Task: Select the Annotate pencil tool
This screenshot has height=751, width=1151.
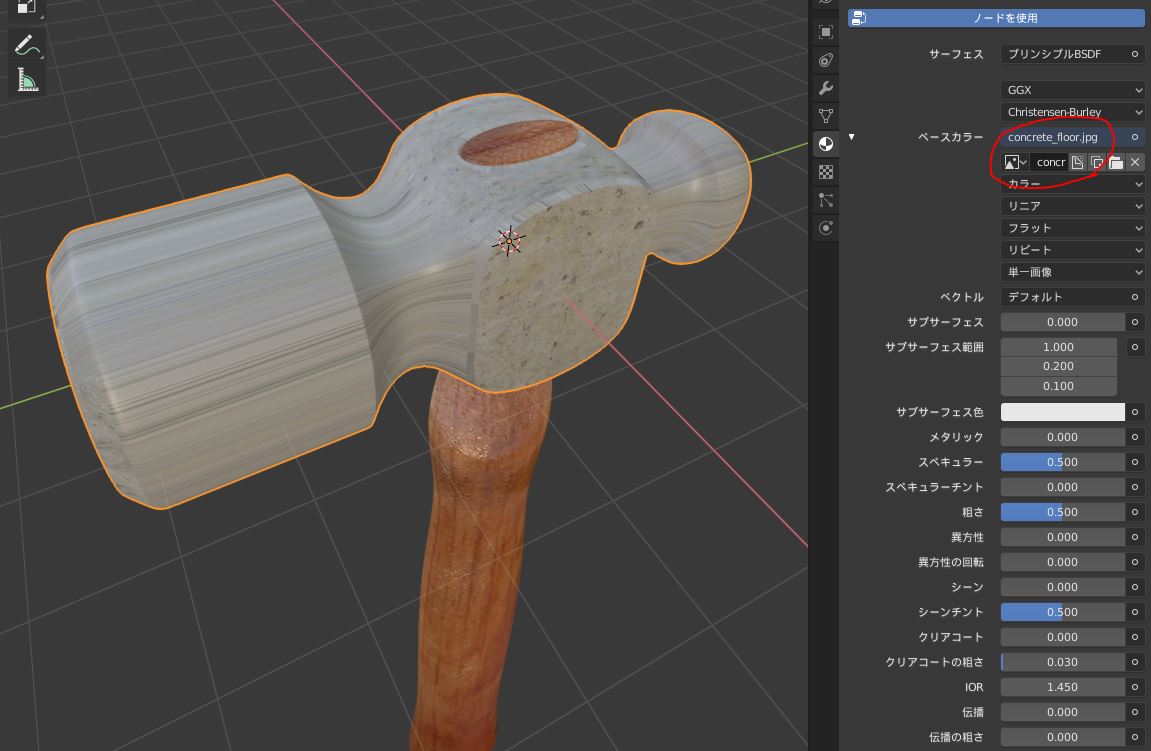Action: [27, 45]
